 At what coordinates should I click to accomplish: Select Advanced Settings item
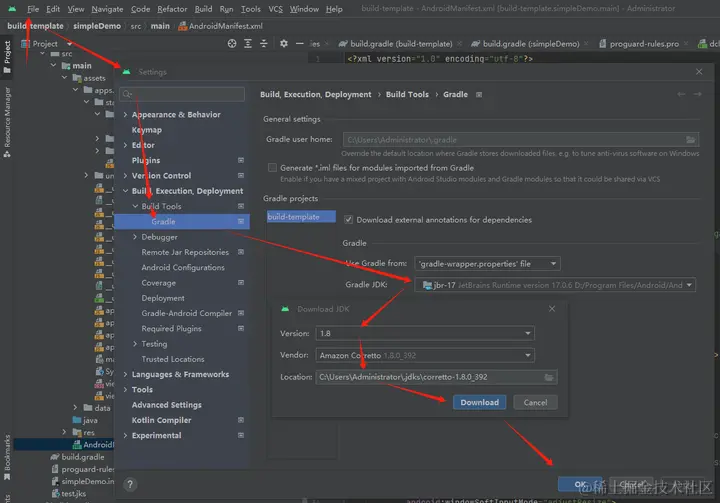[166, 405]
